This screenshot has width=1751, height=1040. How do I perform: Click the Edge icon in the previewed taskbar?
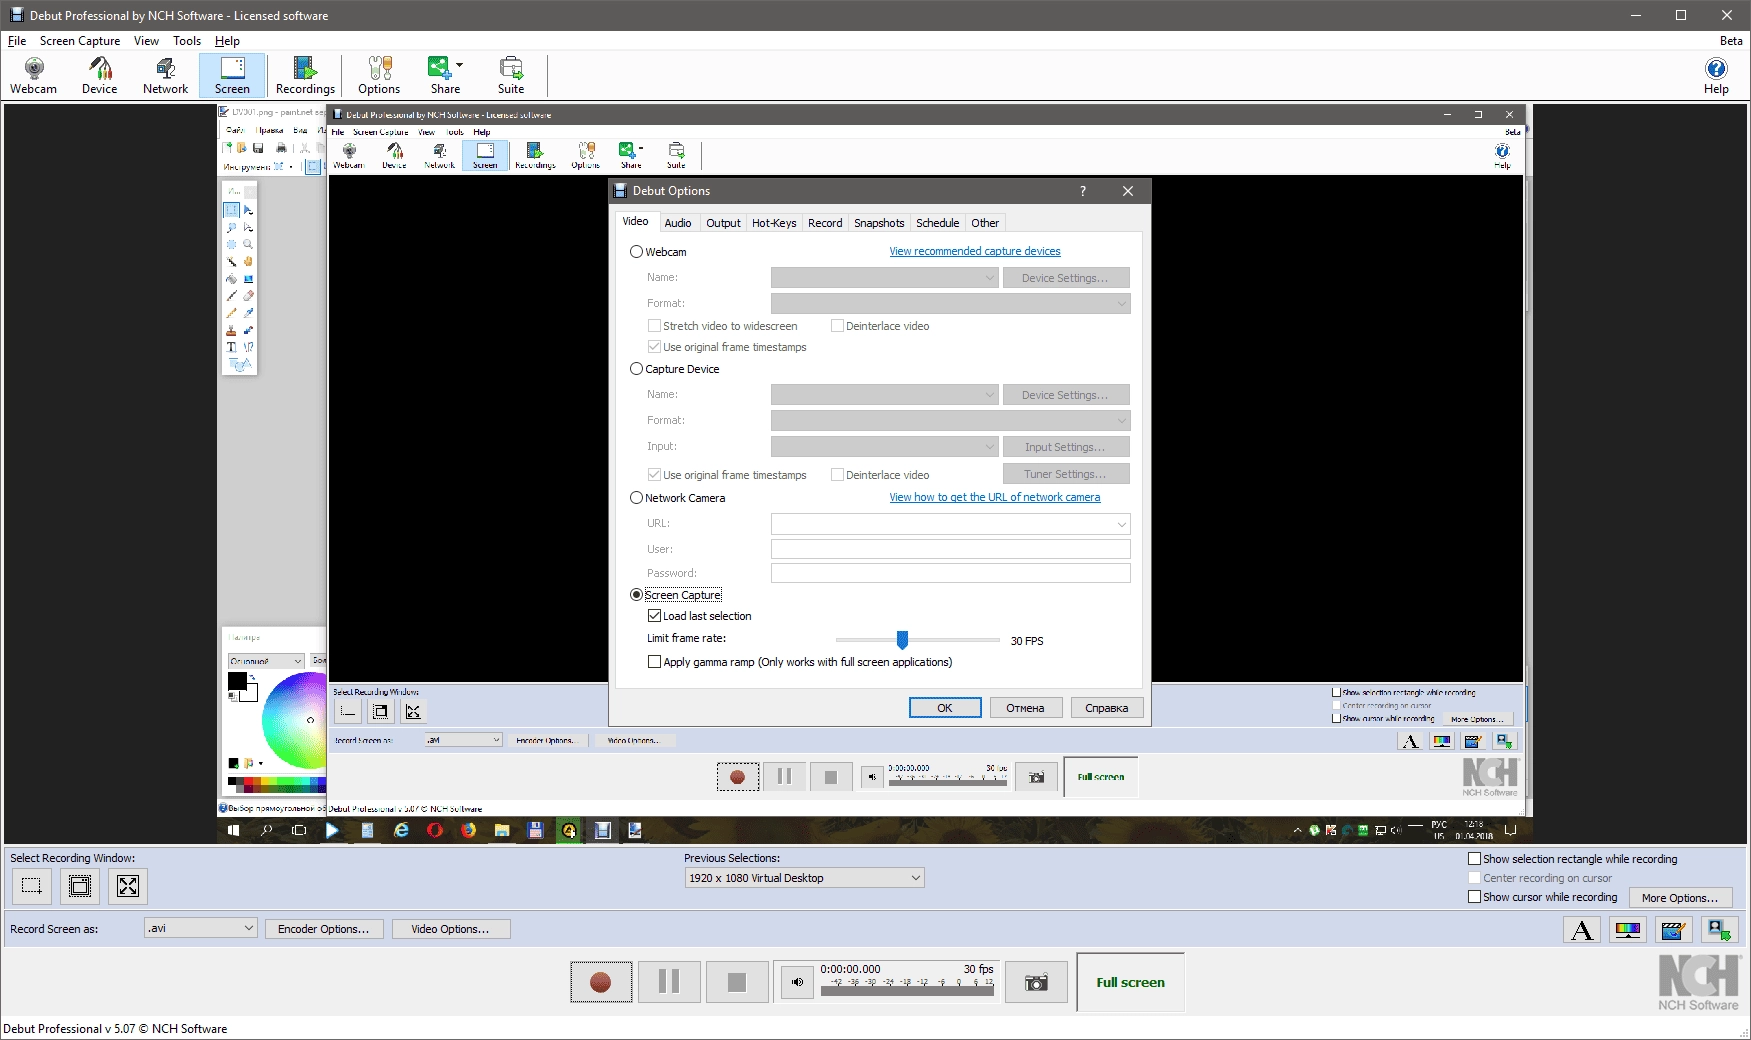coord(401,830)
